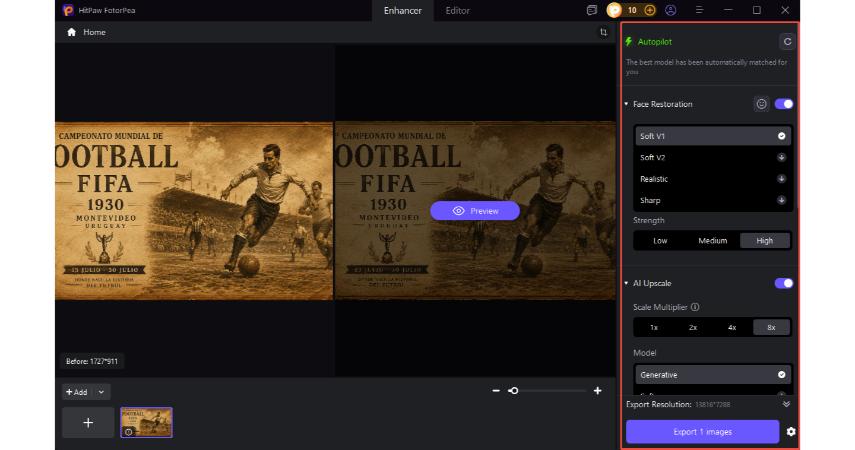Open the Add dropdown arrow
Screen dimensions: 855x450
101,392
